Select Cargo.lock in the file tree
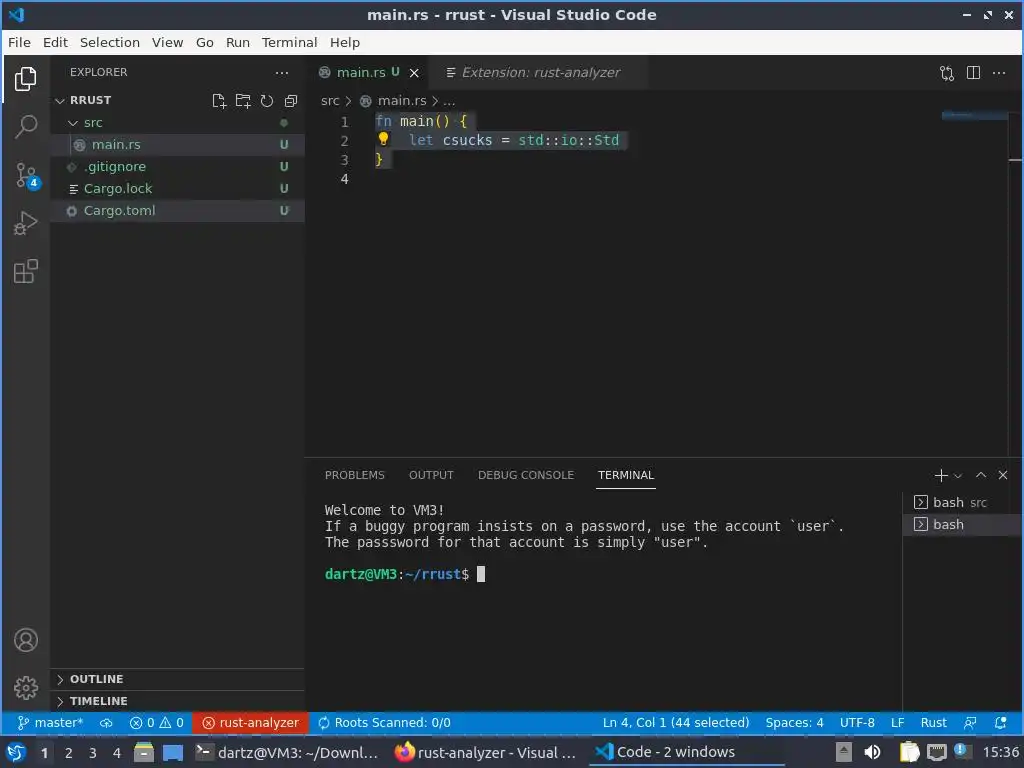The width and height of the screenshot is (1024, 768). pyautogui.click(x=177, y=189)
